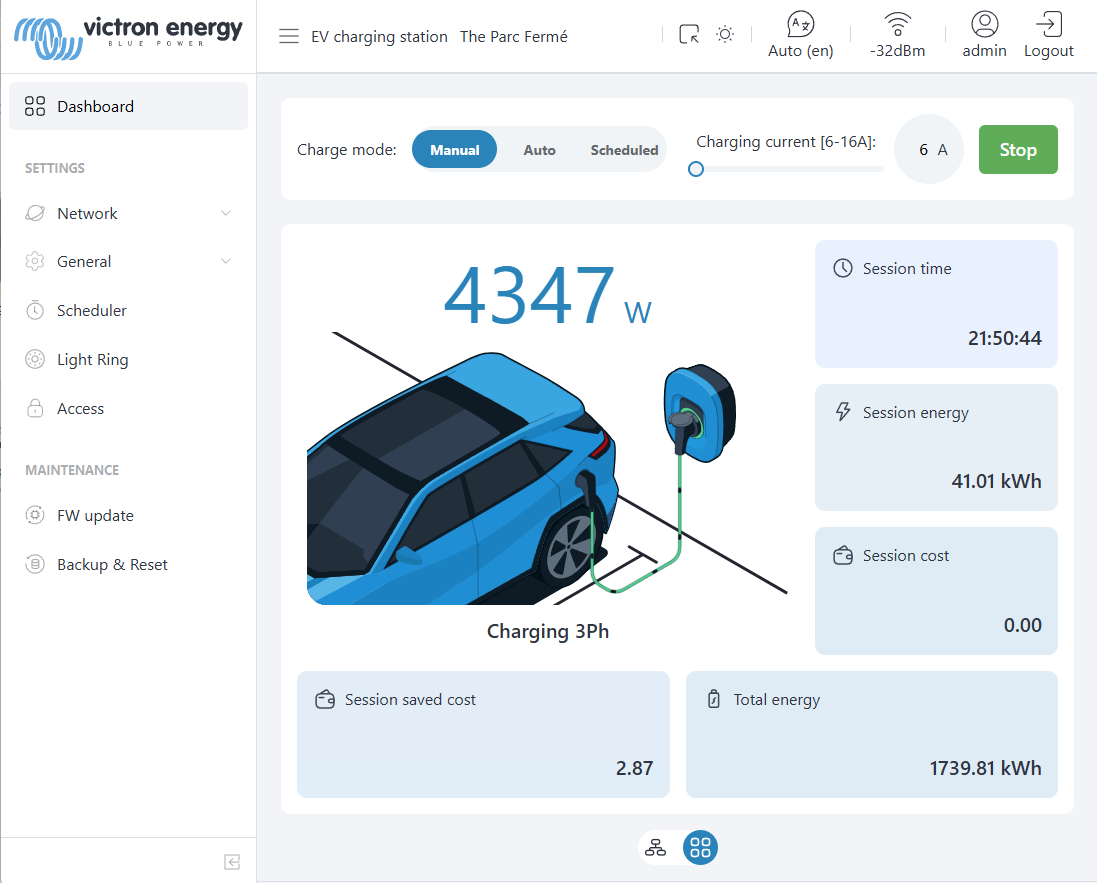This screenshot has height=883, width=1097.
Task: Click the Logout label
Action: [x=1049, y=50]
